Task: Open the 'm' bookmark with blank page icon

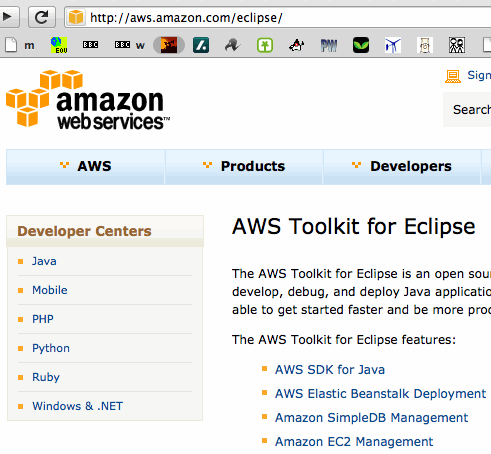Action: click(19, 45)
